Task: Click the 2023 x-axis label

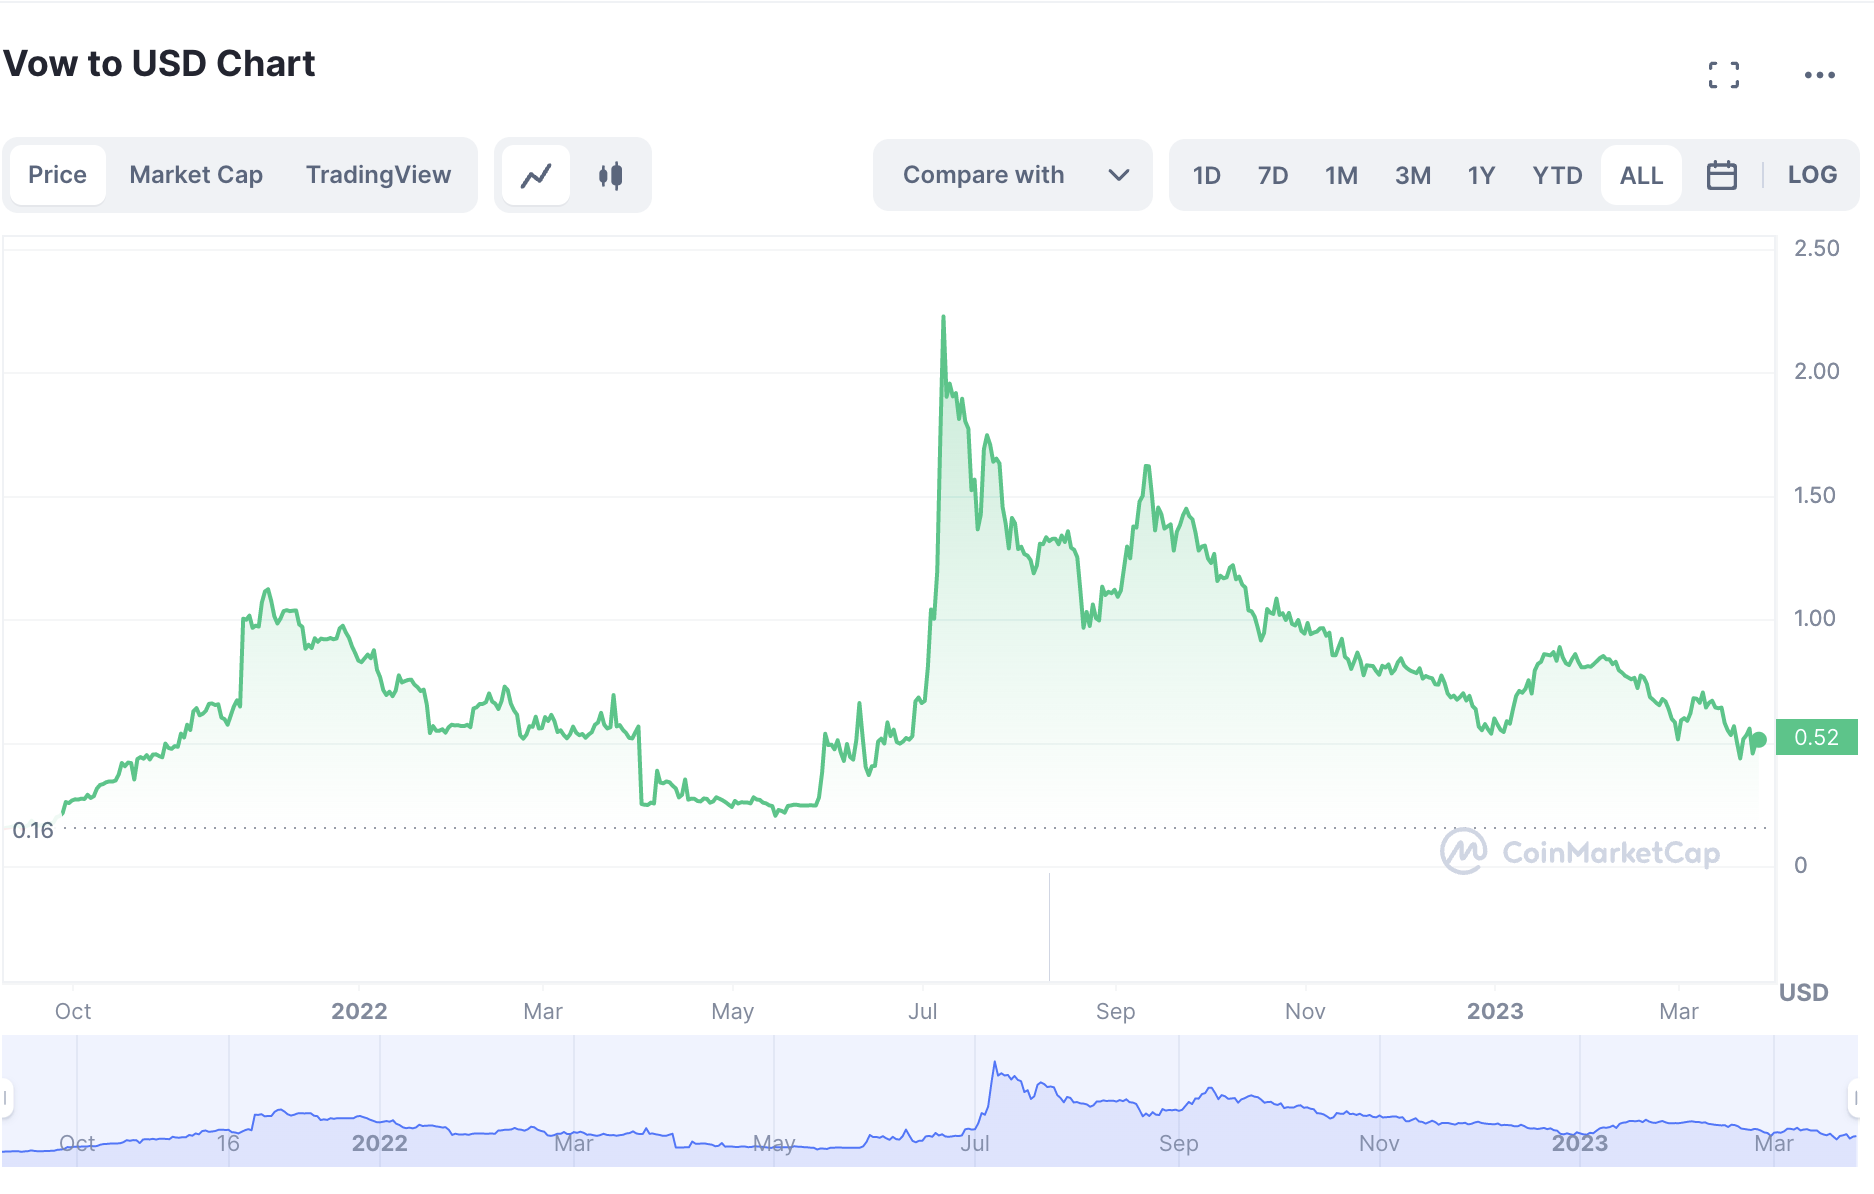Action: coord(1495,1011)
